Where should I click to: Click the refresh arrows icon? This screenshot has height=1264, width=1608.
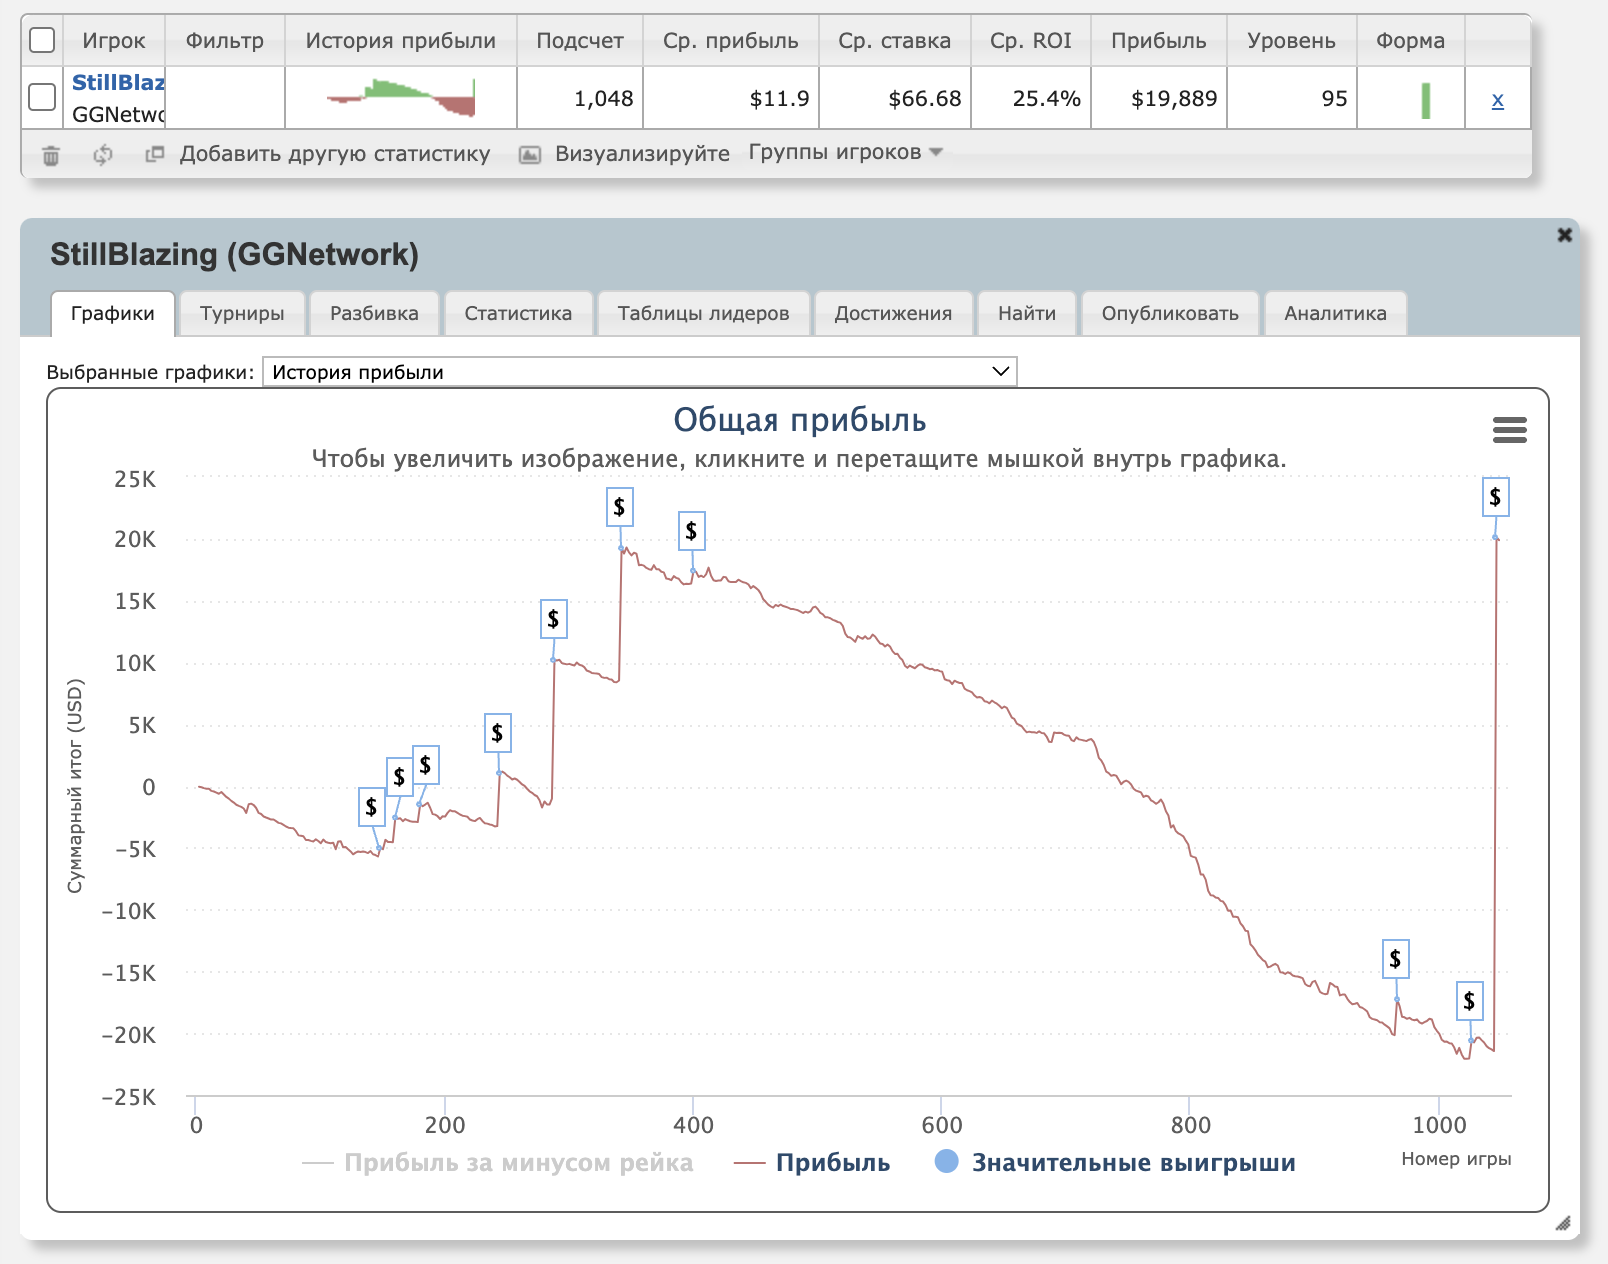coord(102,155)
